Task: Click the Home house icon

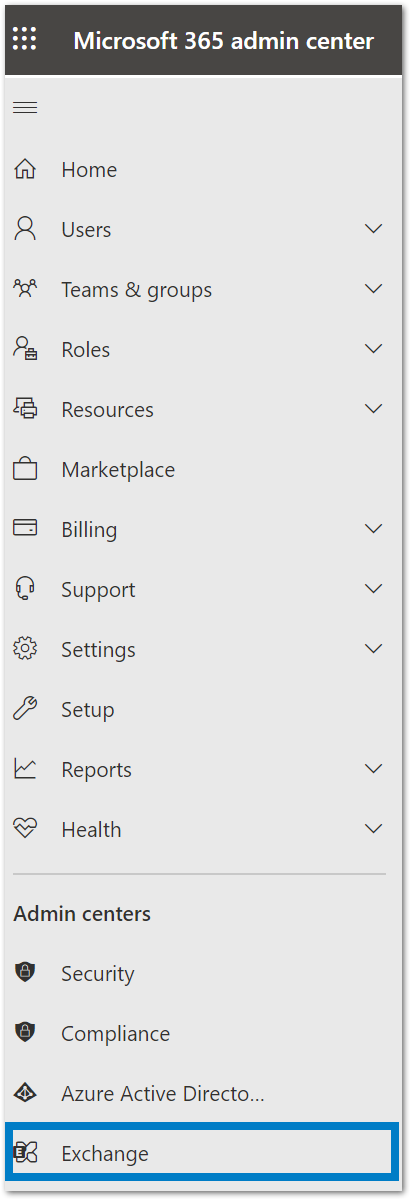Action: (25, 170)
